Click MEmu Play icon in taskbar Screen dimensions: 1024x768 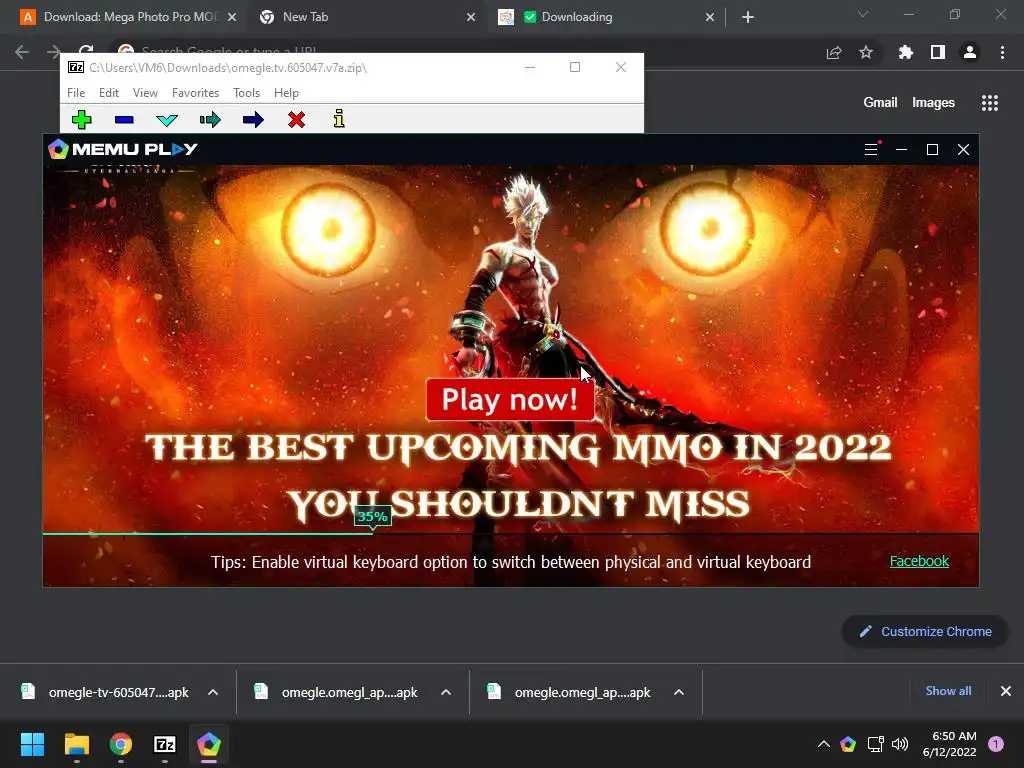[209, 744]
